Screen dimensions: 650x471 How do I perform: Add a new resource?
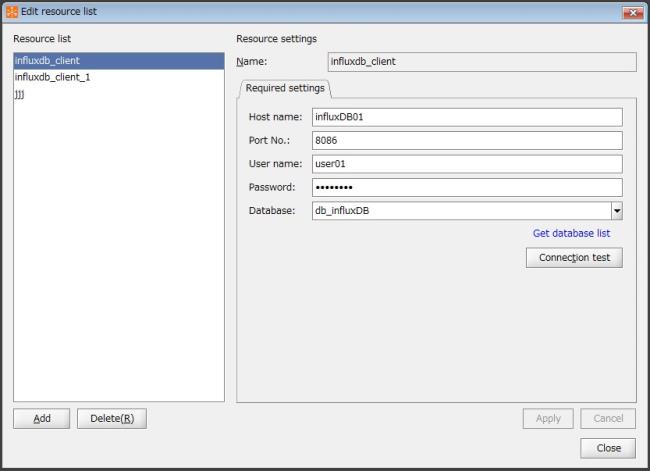tap(41, 418)
